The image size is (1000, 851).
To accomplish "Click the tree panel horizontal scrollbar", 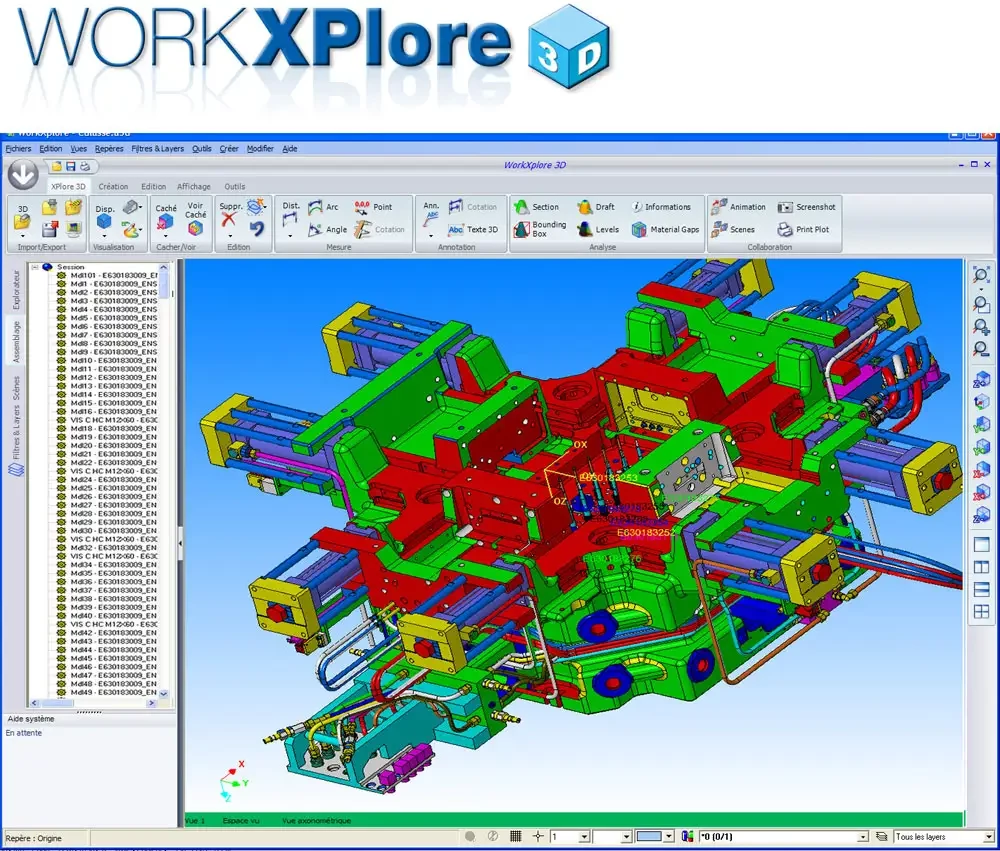I will 93,703.
